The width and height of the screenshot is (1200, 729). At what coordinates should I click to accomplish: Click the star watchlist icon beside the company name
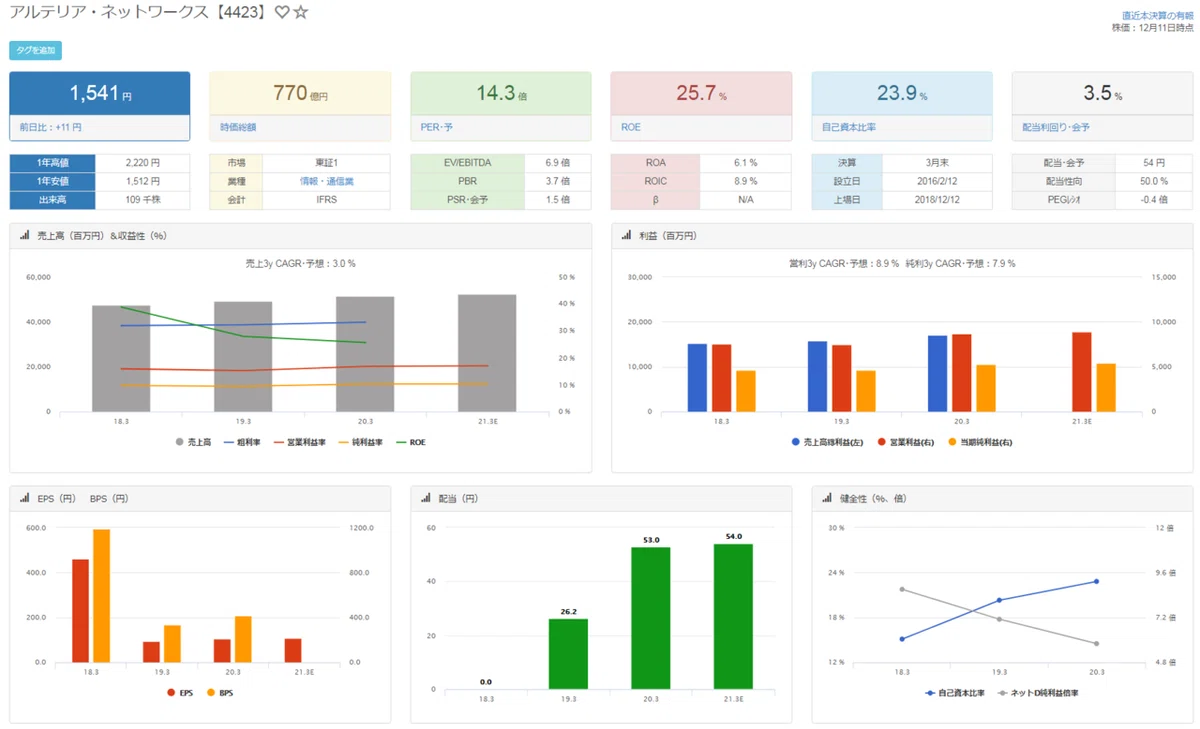tap(301, 13)
